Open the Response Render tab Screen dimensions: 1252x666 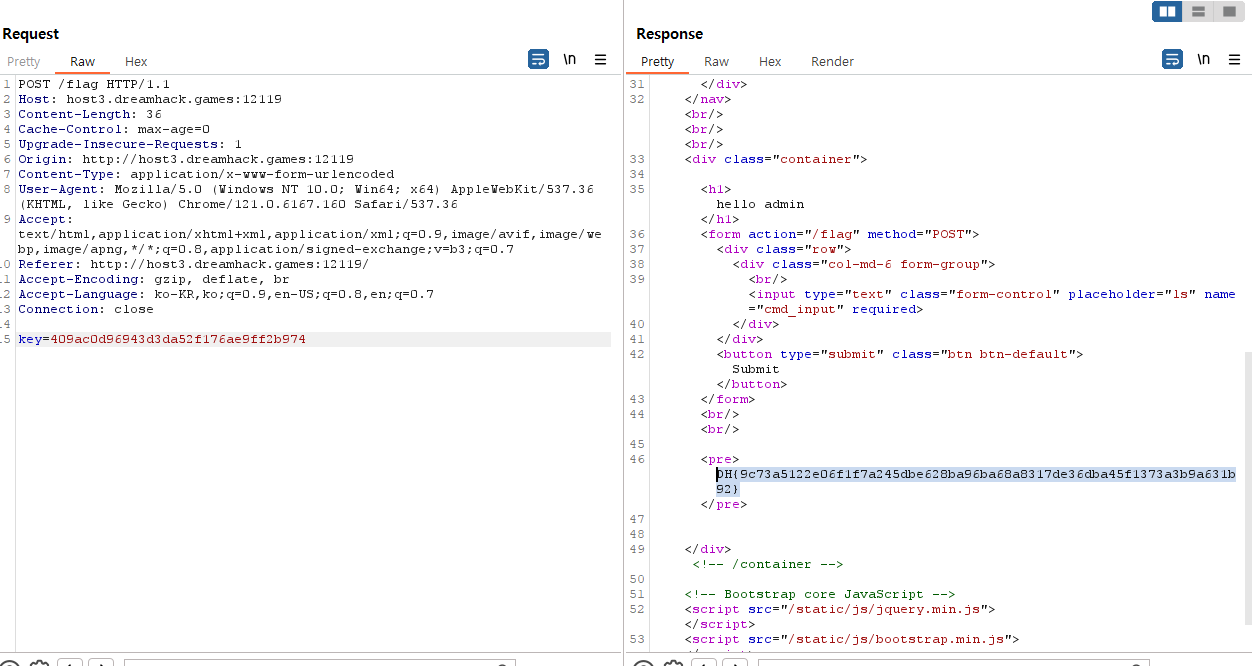click(832, 62)
